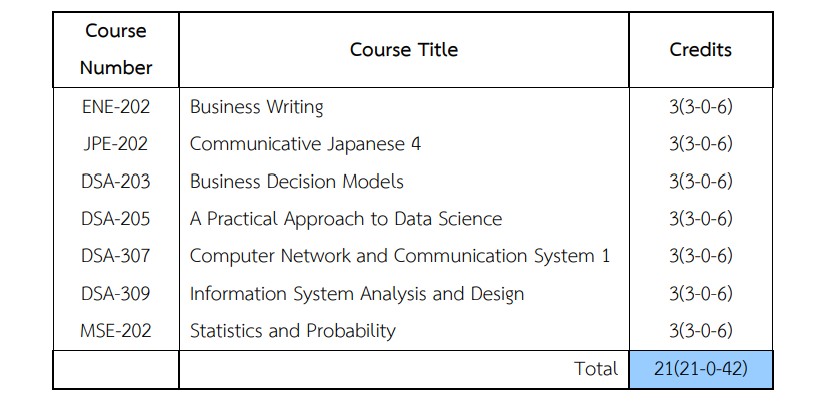Select the DSA-307 course number cell

click(116, 256)
